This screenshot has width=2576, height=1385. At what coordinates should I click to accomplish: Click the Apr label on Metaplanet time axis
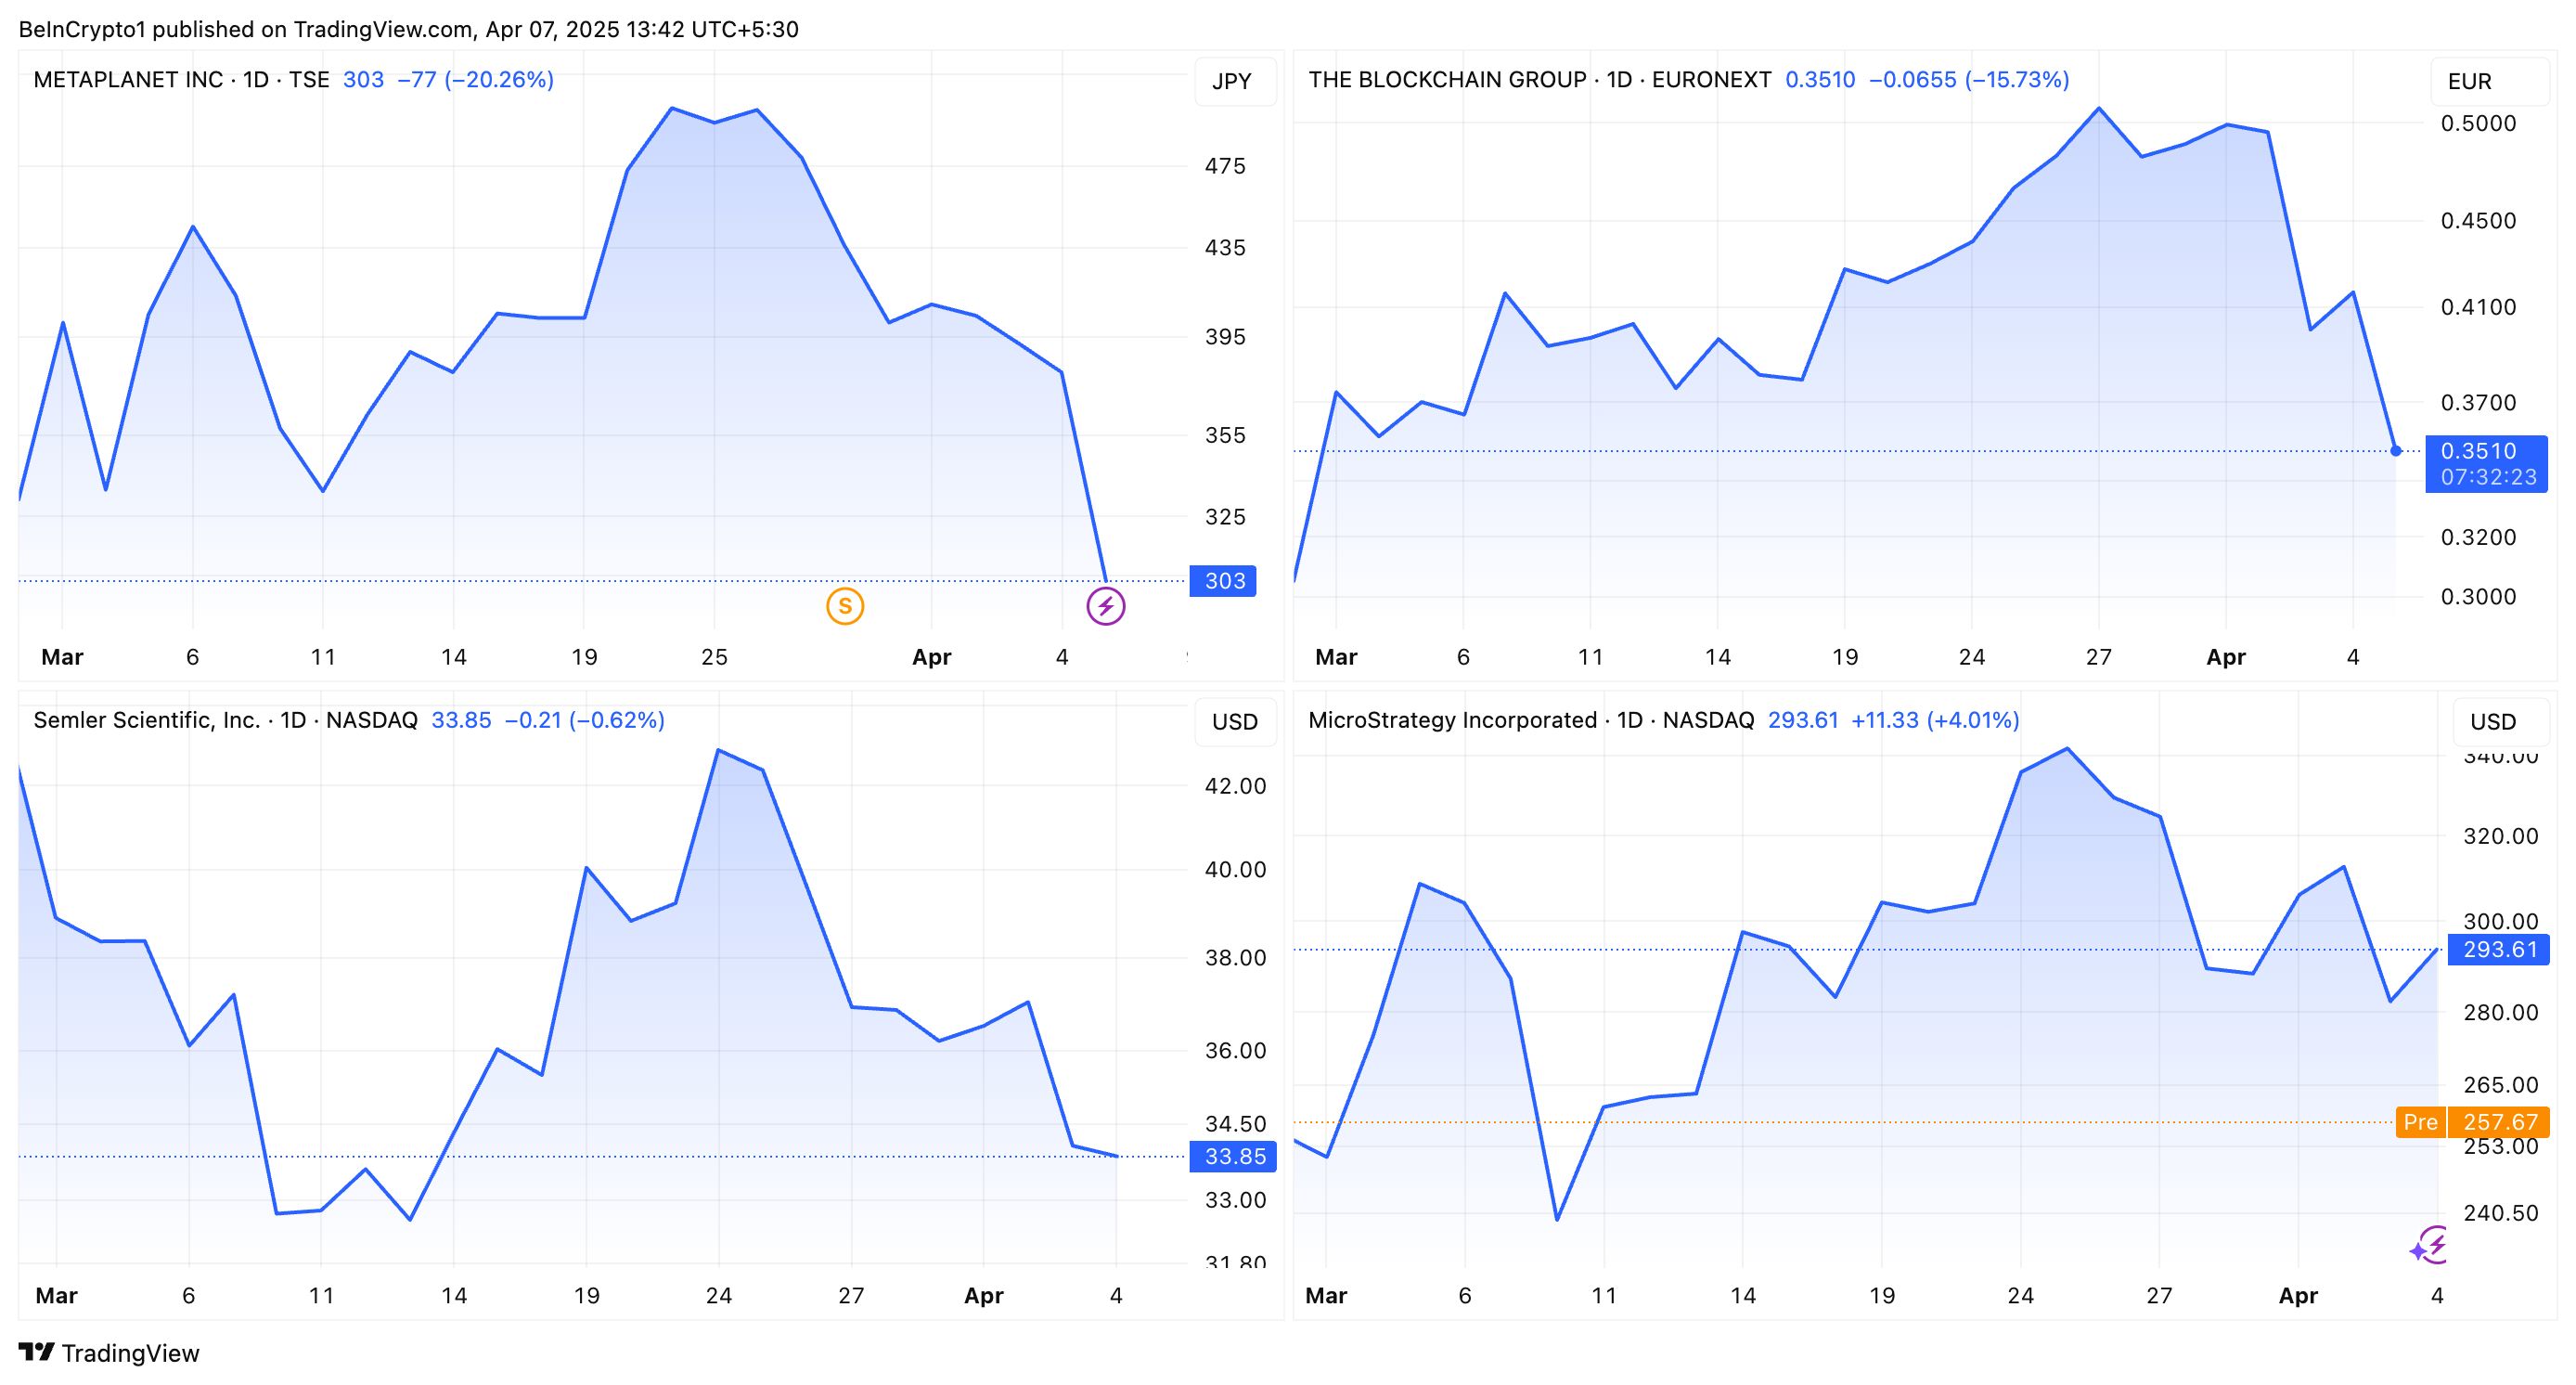point(931,657)
